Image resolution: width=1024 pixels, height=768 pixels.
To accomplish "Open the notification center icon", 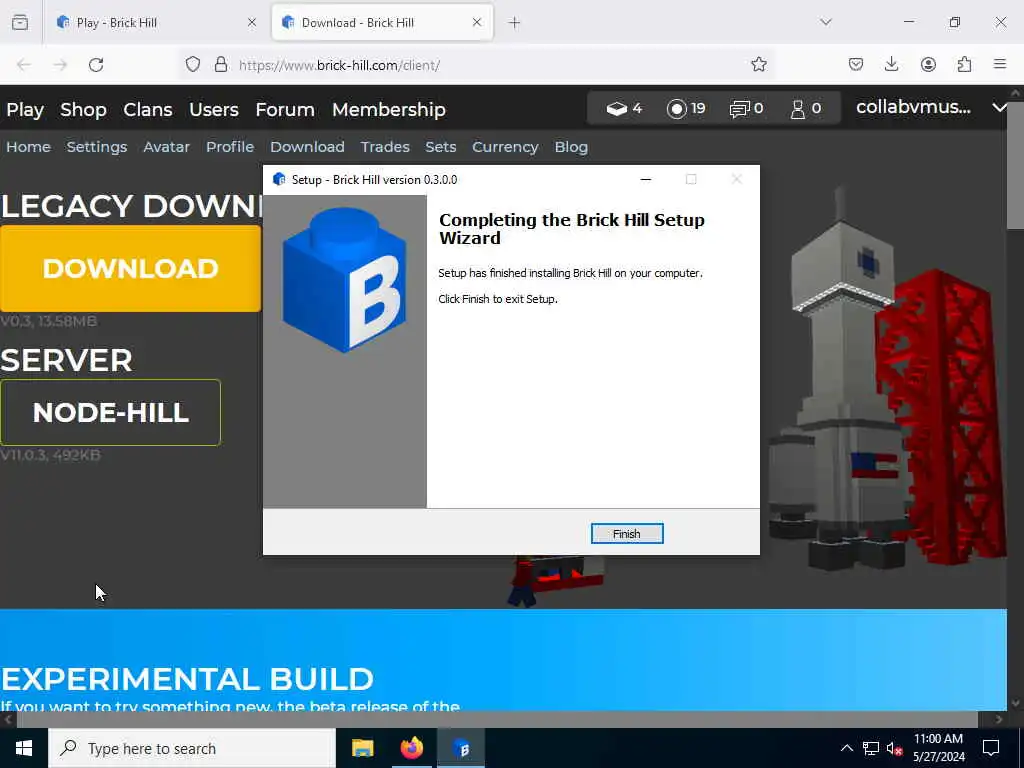I will (x=991, y=748).
